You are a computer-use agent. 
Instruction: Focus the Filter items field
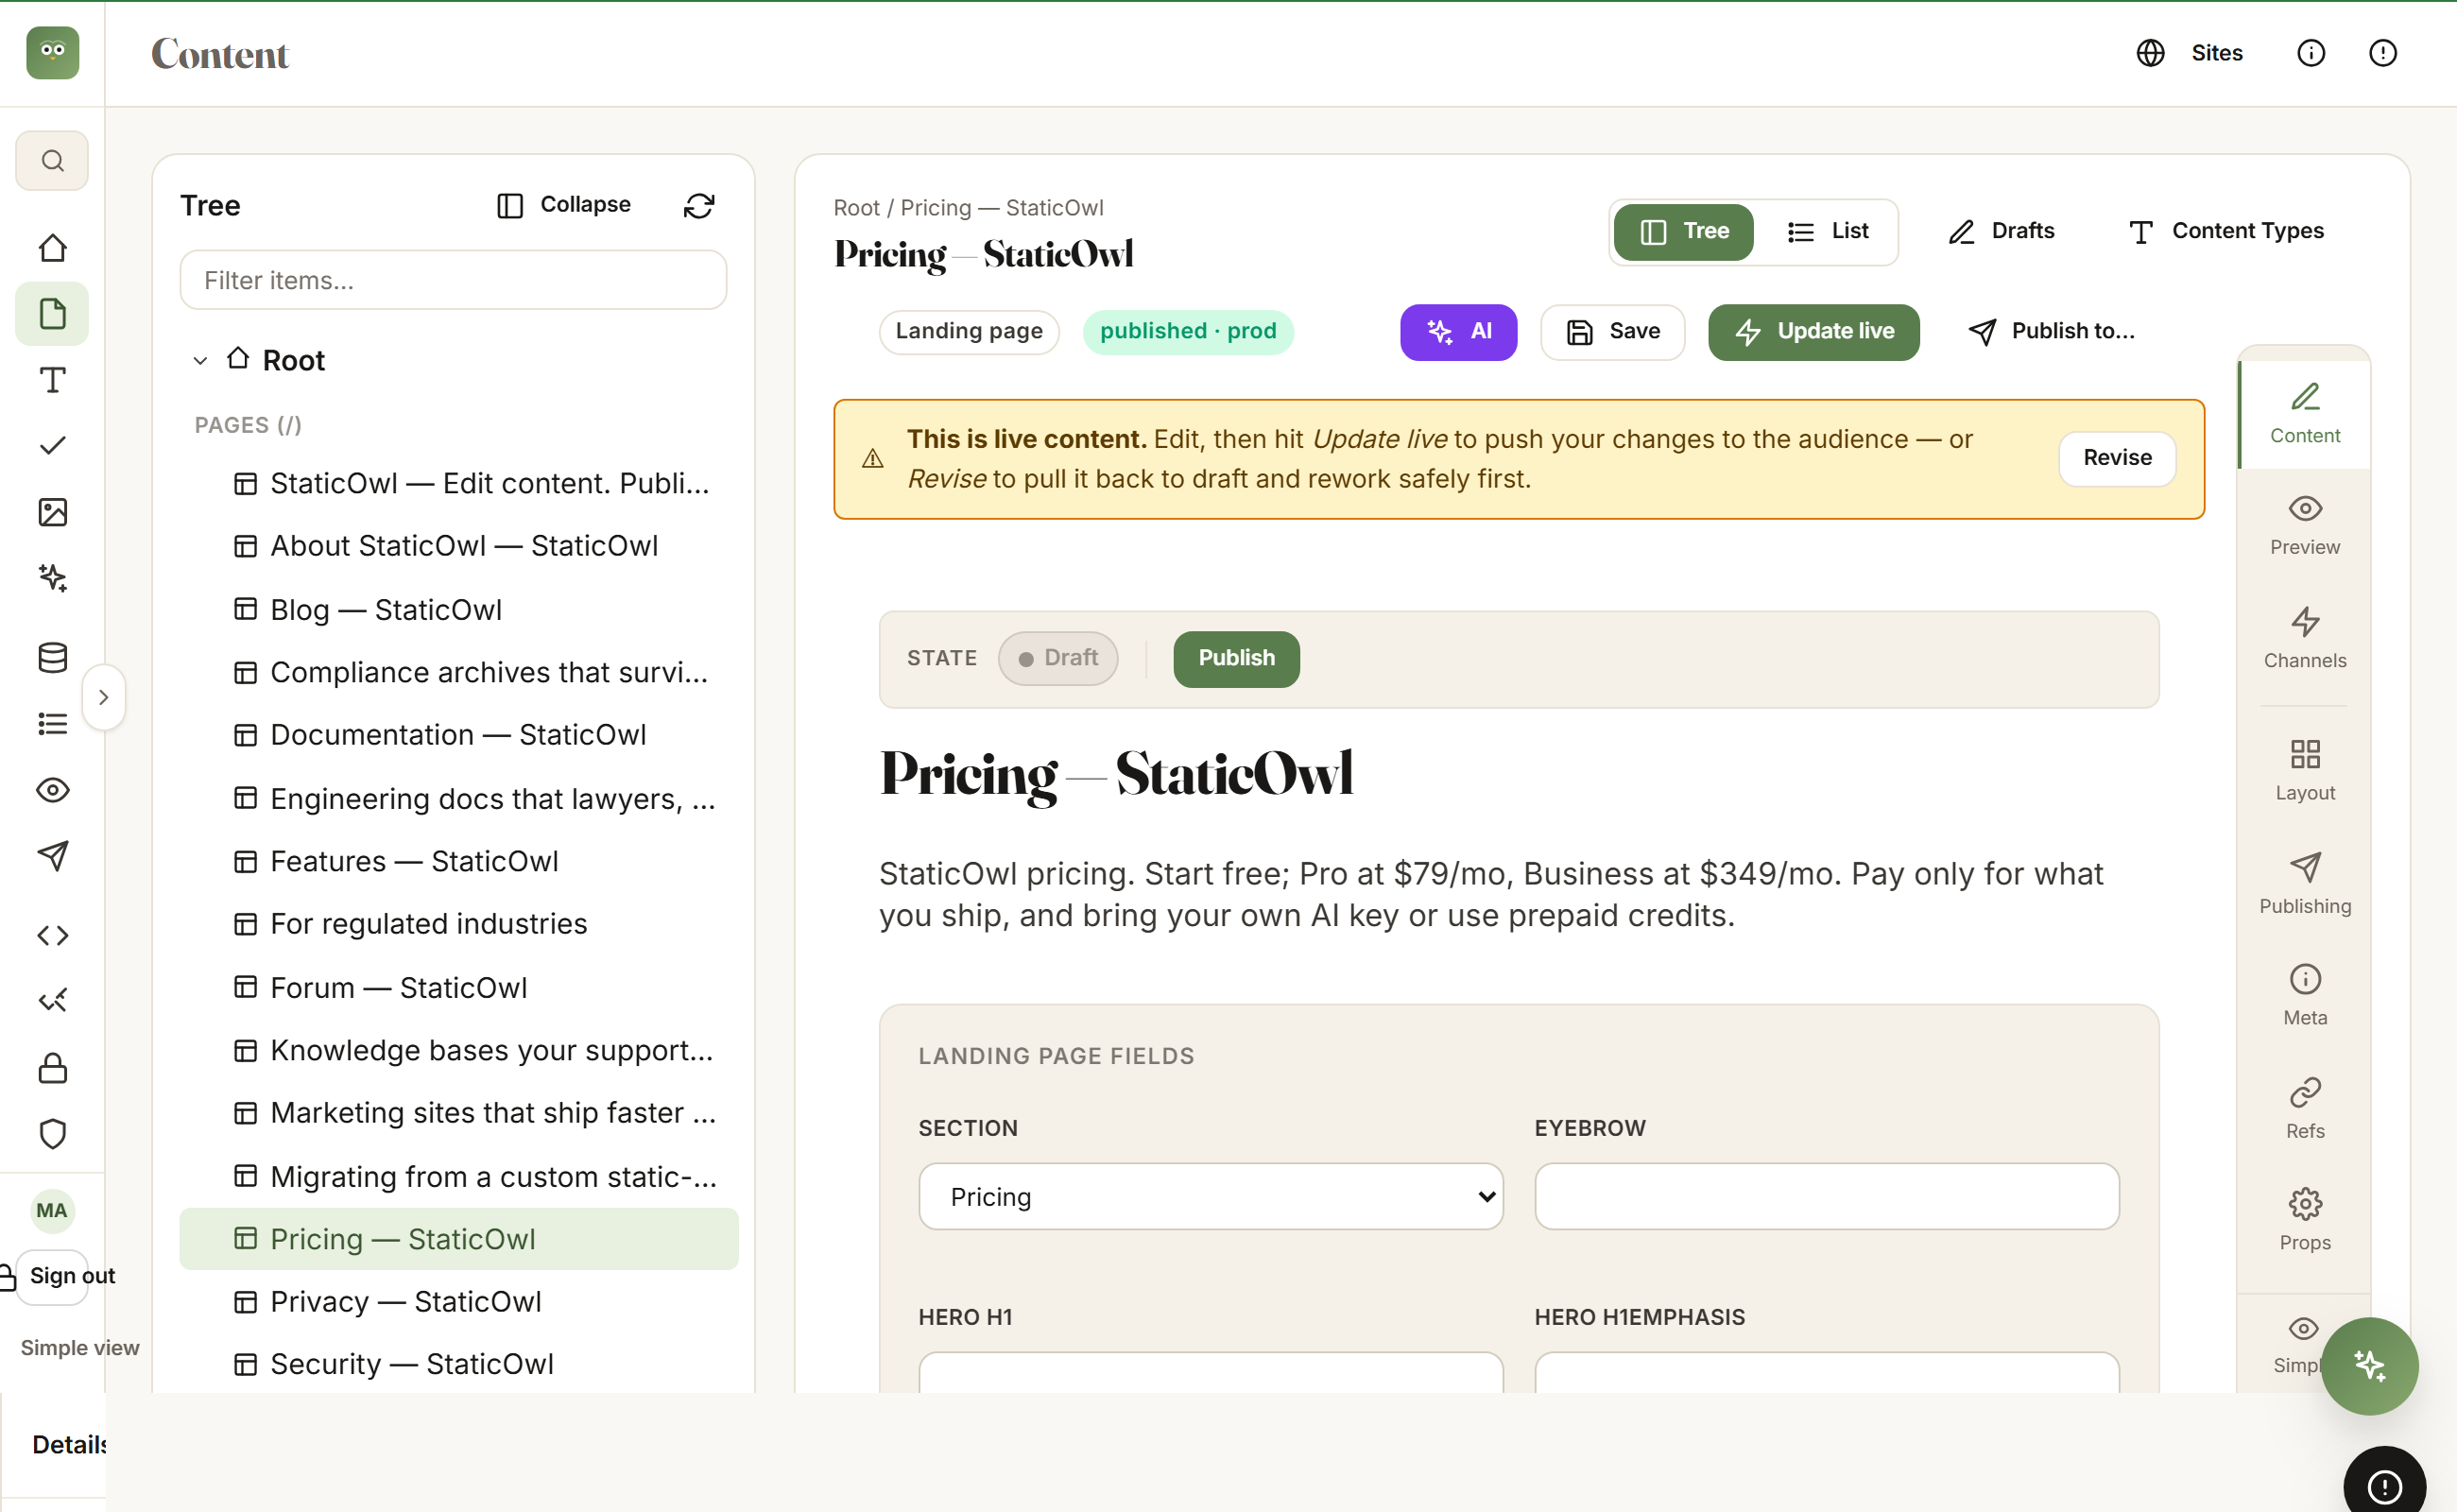point(453,280)
